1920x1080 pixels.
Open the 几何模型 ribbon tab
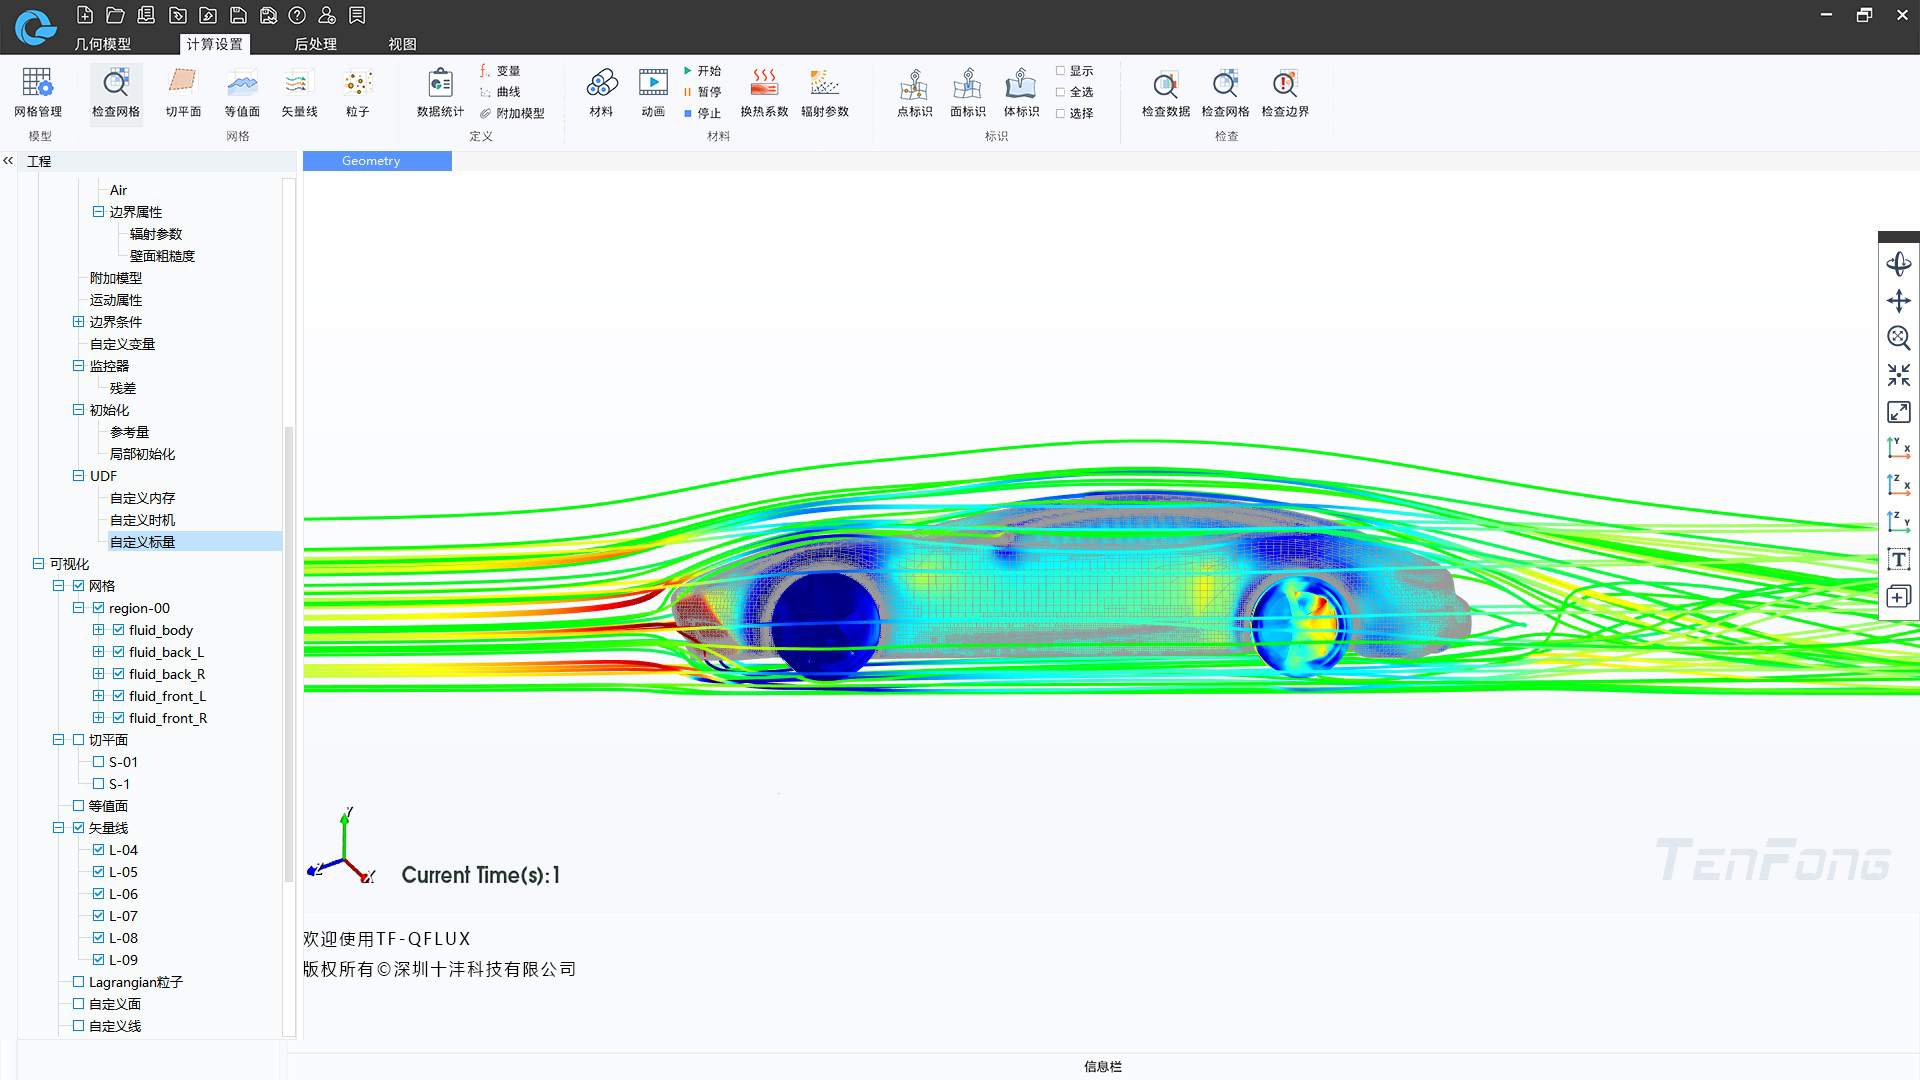(103, 44)
